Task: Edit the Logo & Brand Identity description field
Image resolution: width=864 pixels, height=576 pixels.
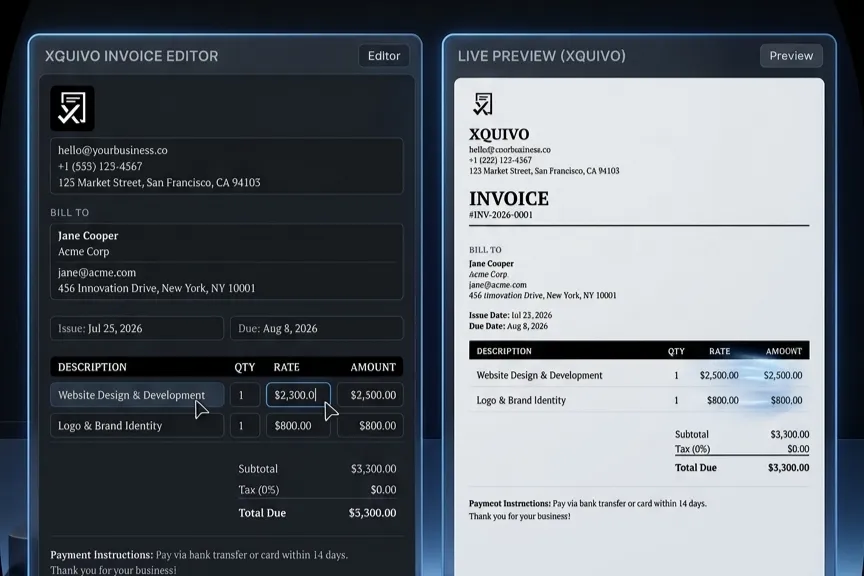Action: click(137, 426)
